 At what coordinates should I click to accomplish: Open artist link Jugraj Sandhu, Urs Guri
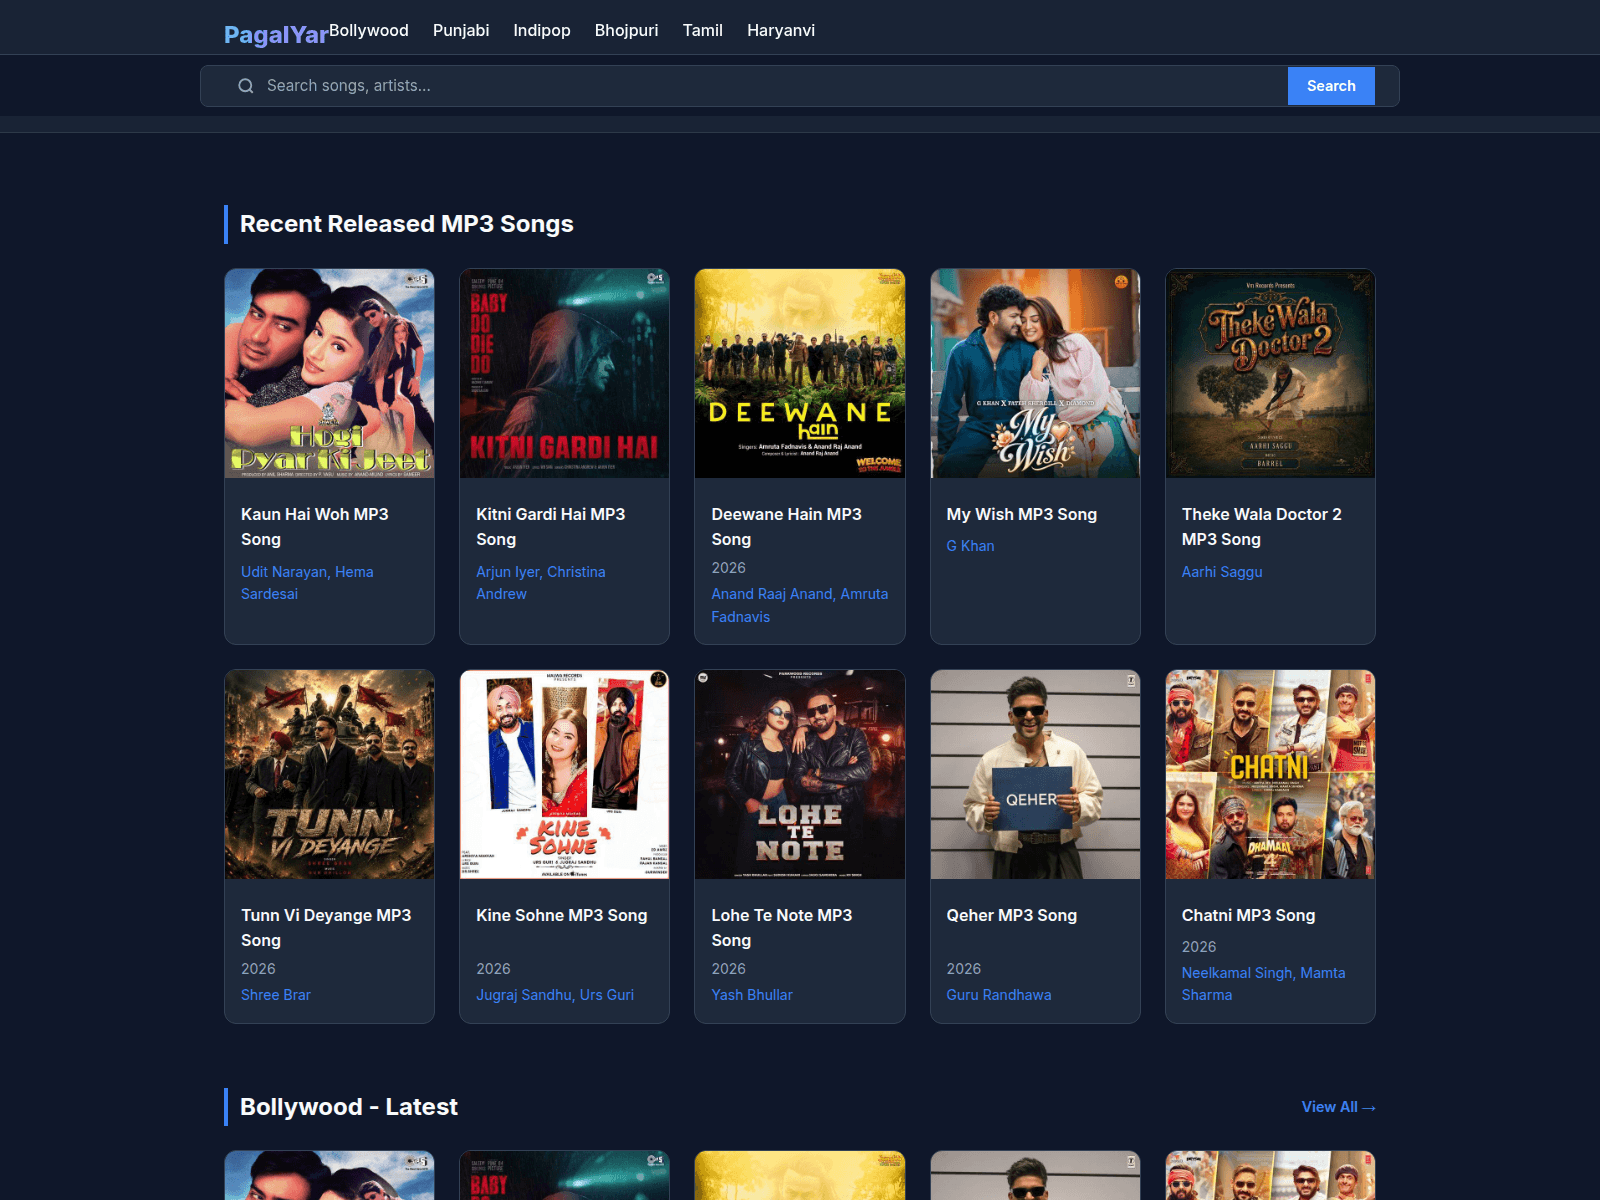(x=555, y=995)
